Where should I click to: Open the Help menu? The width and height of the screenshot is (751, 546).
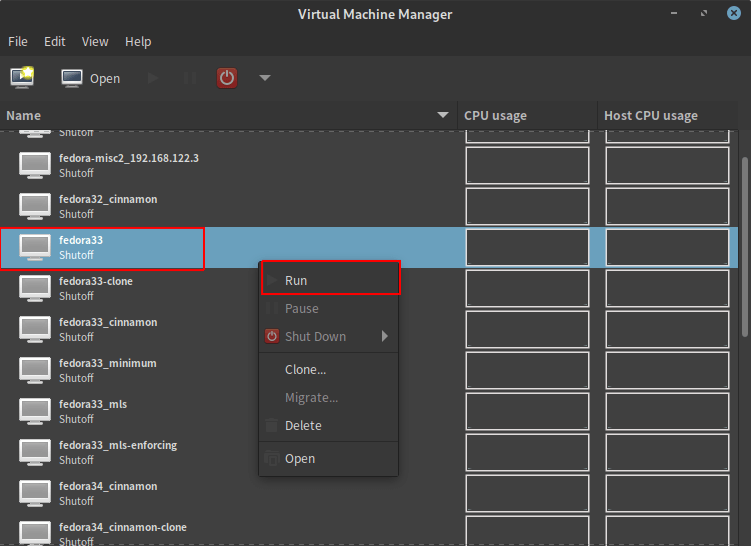[x=138, y=42]
